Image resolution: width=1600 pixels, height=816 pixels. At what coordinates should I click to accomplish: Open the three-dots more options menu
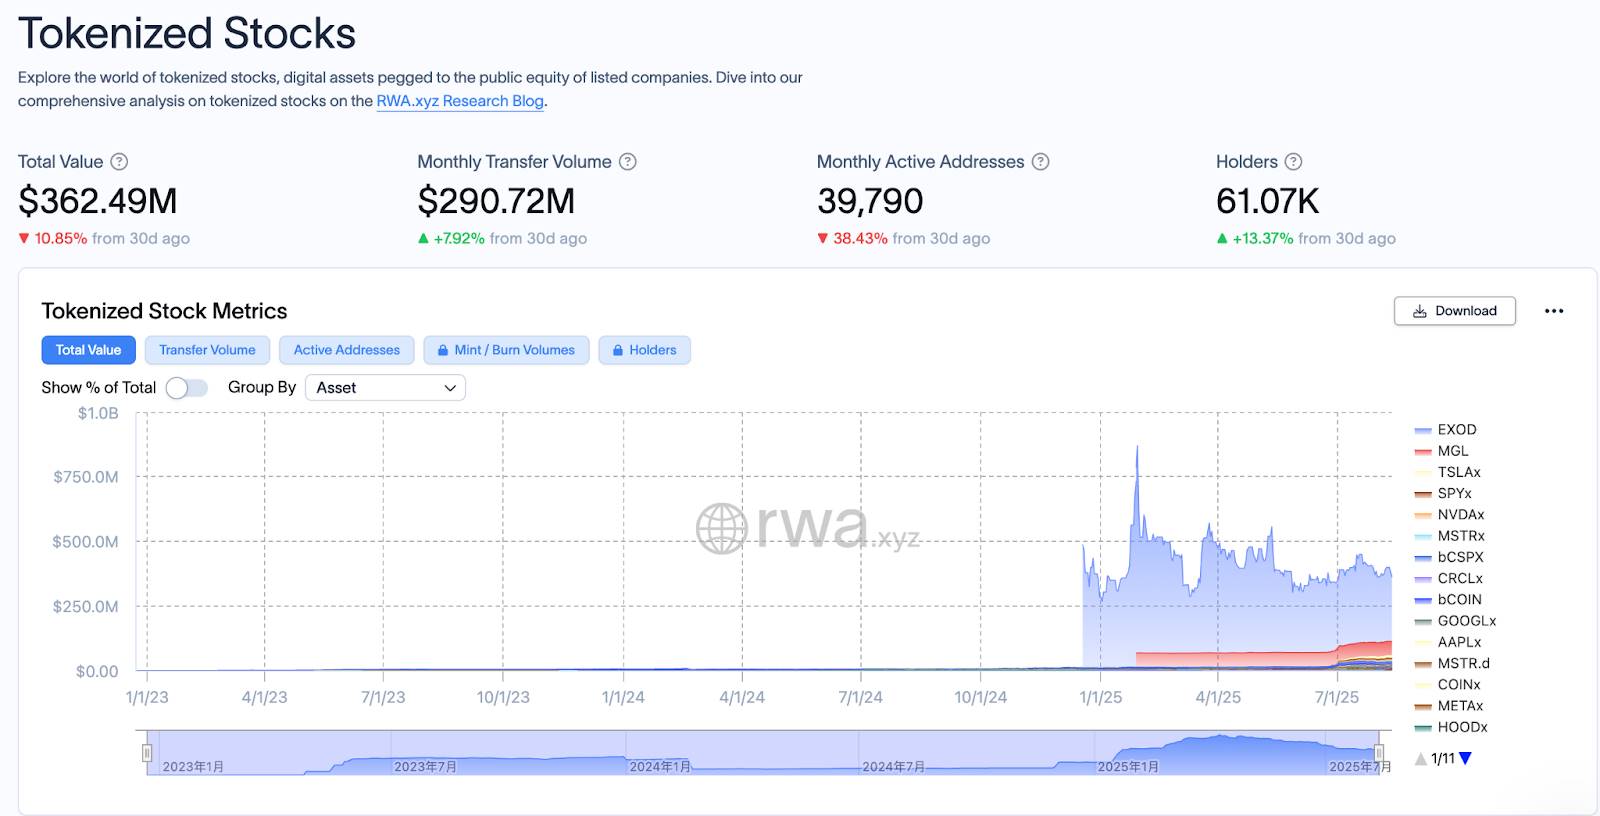point(1553,311)
